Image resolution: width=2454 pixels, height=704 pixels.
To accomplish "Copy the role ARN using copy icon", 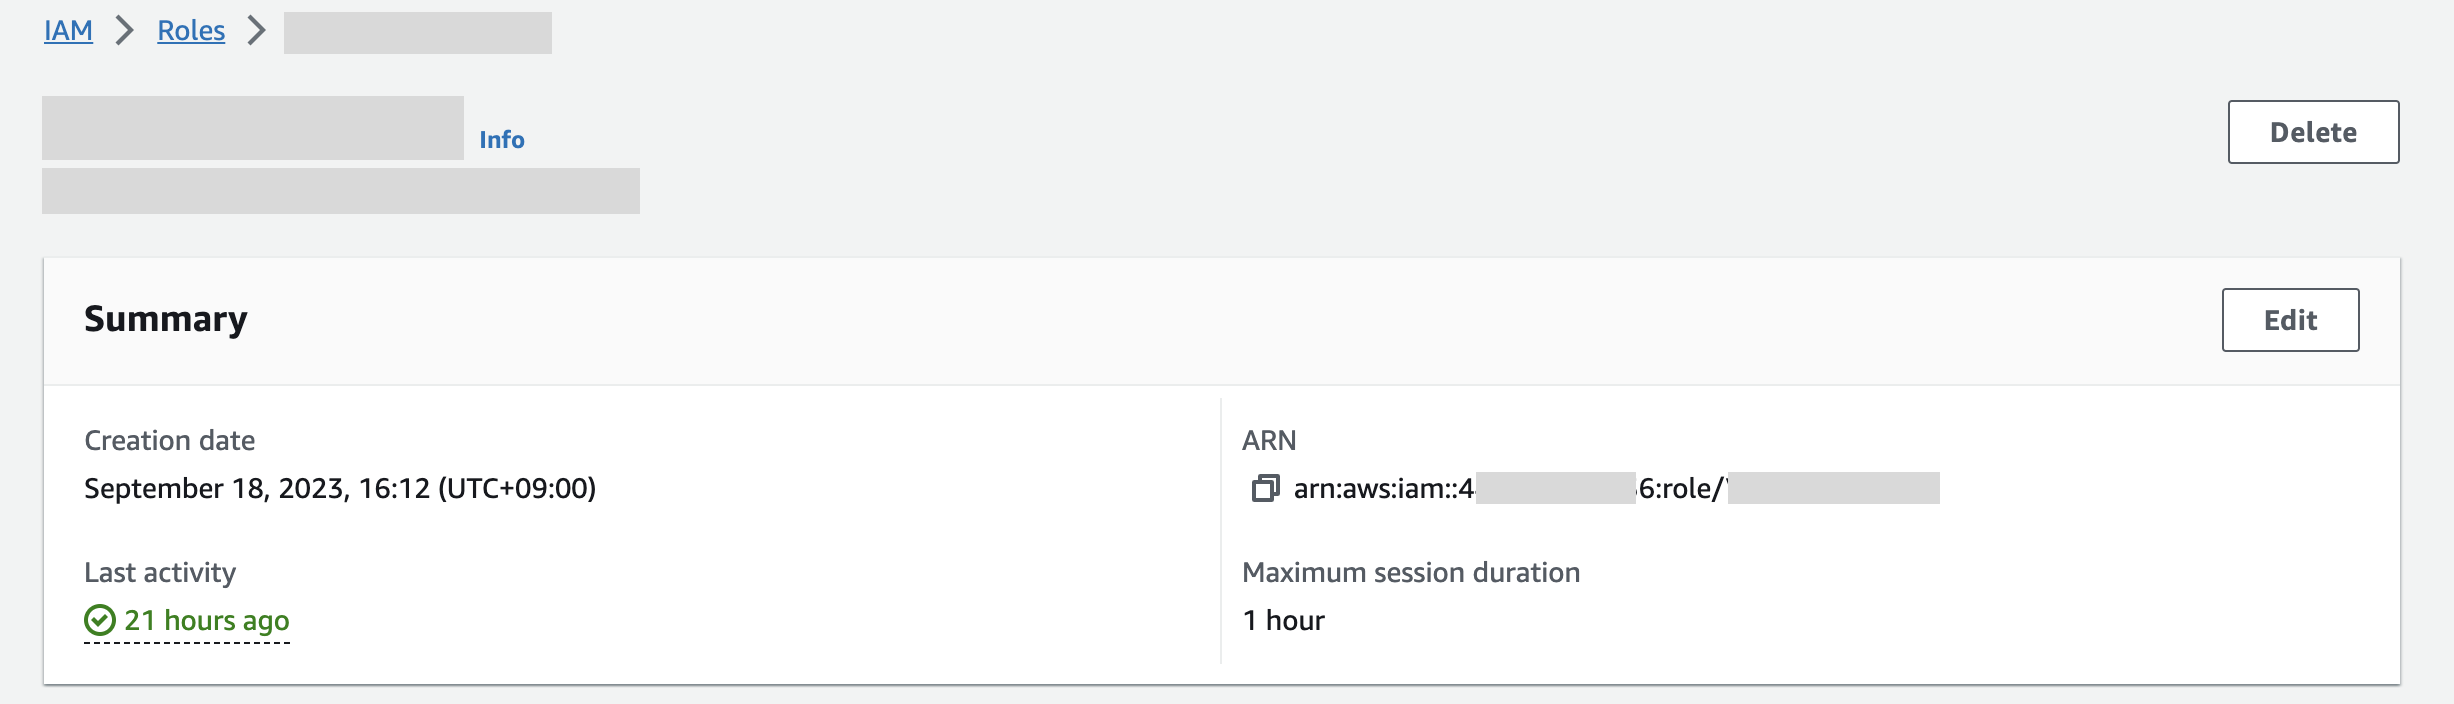I will 1265,488.
